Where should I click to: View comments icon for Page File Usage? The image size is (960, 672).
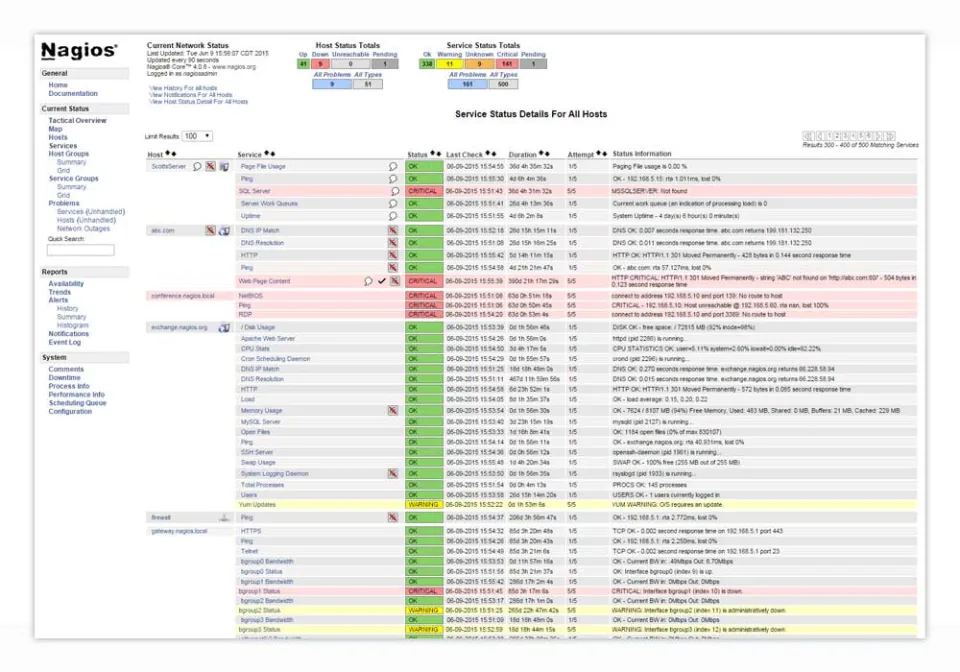coord(393,166)
